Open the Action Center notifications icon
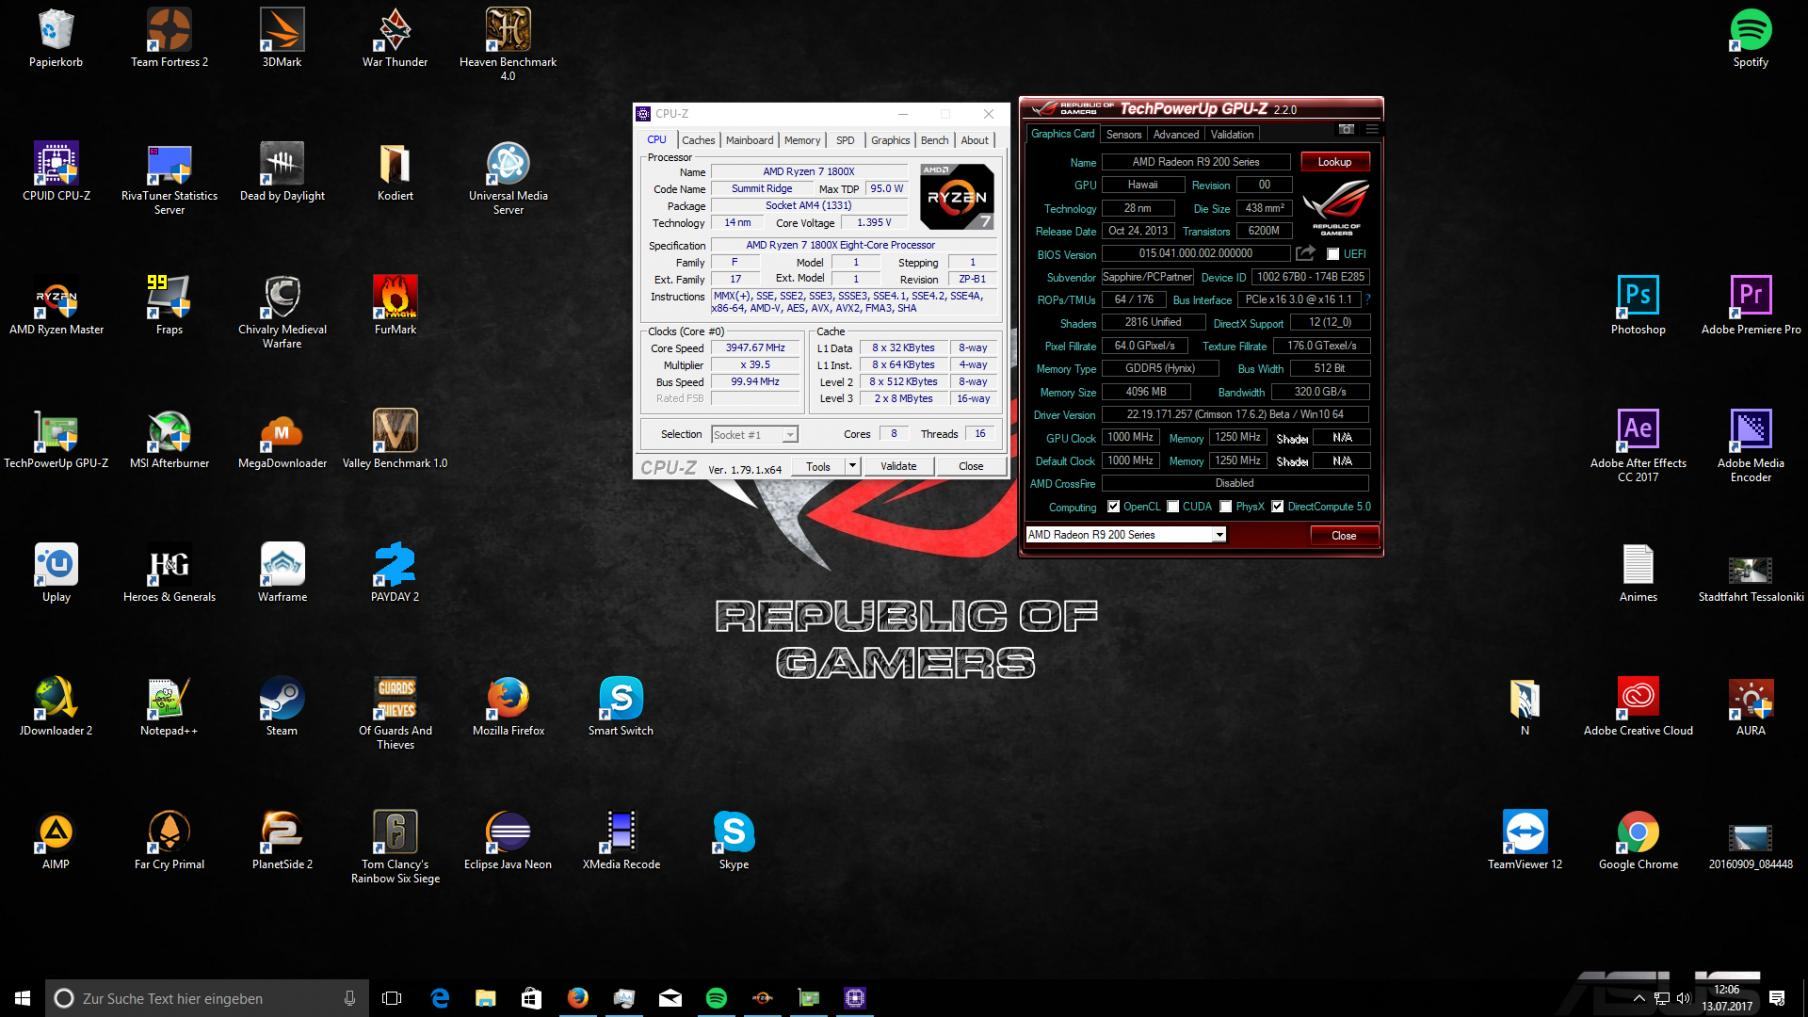The height and width of the screenshot is (1017, 1808). tap(1777, 998)
